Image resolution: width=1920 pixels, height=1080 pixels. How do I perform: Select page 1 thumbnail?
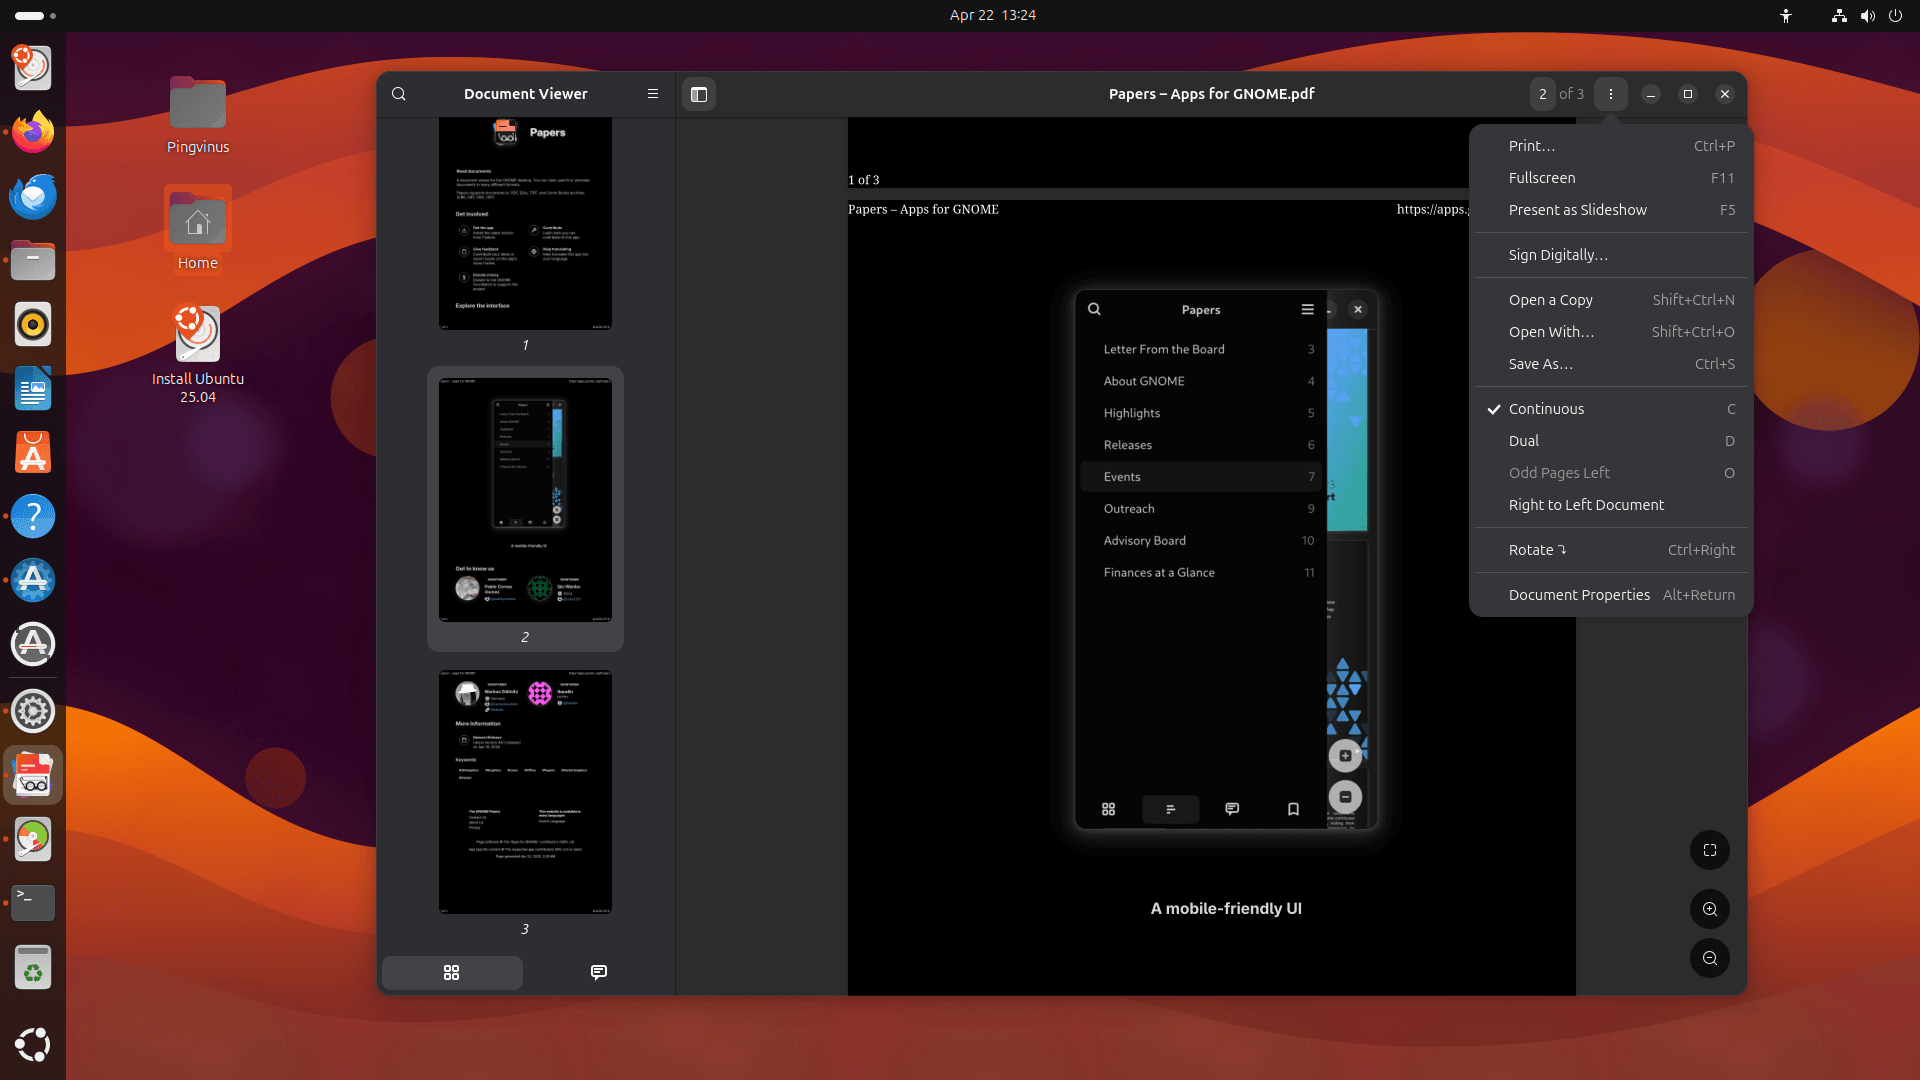[x=525, y=223]
